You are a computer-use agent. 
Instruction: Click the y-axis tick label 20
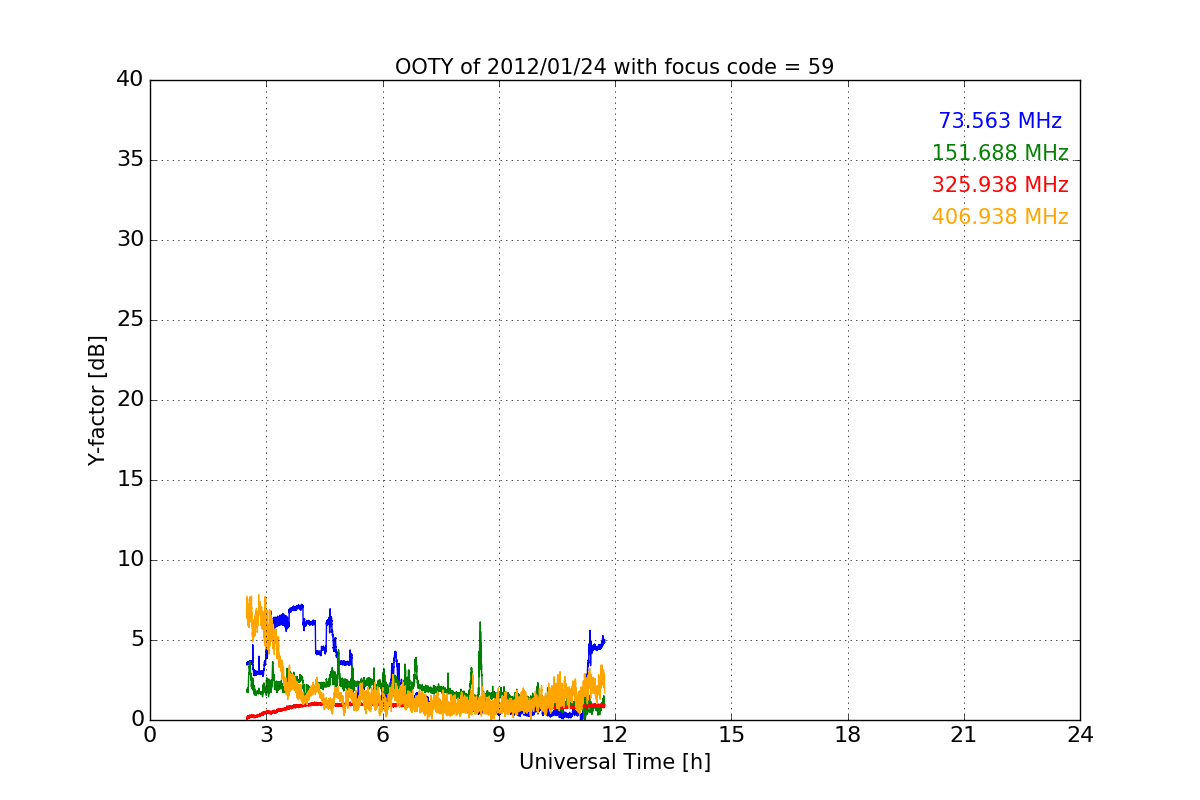click(x=130, y=400)
